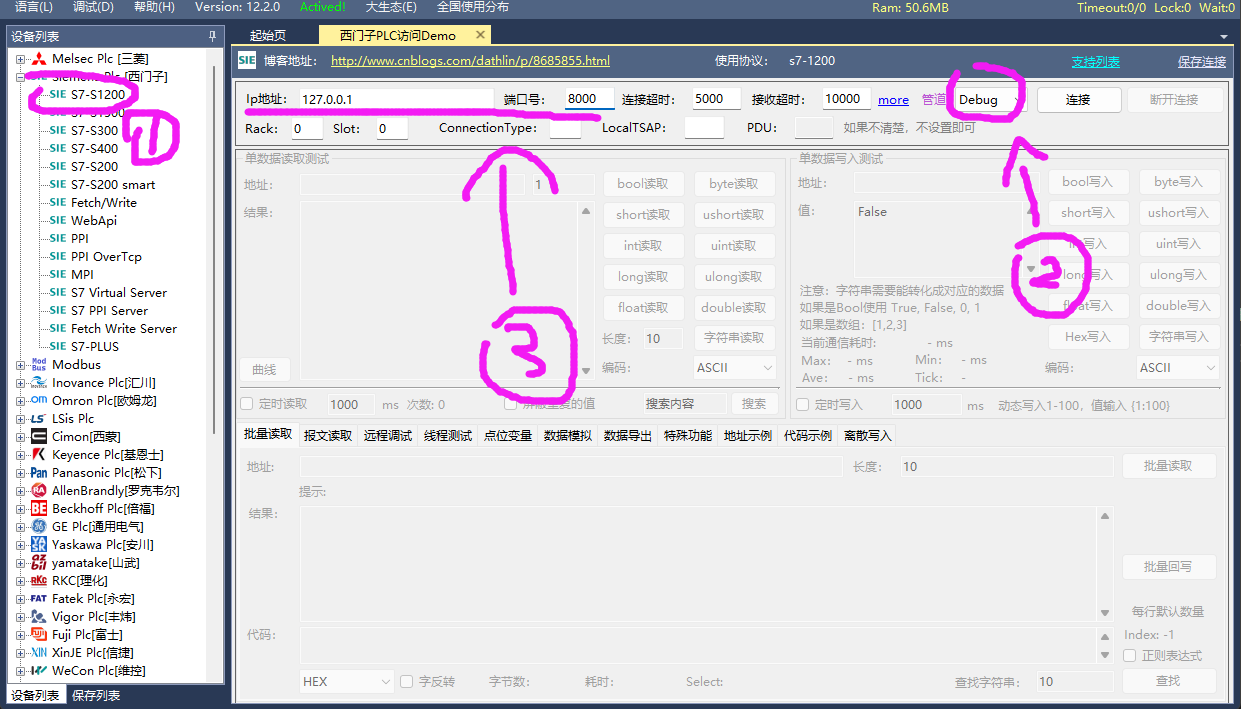Expand the Keyence Plc tree node
Viewport: 1241px width, 709px height.
(x=21, y=454)
